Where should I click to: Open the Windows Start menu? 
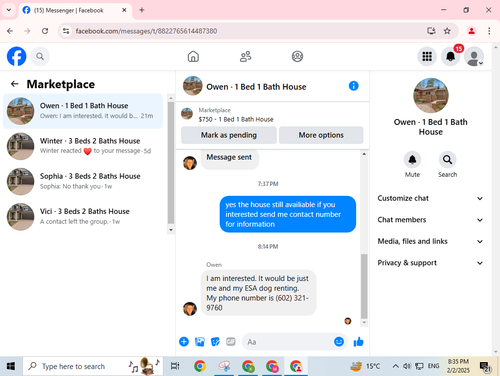point(11,366)
